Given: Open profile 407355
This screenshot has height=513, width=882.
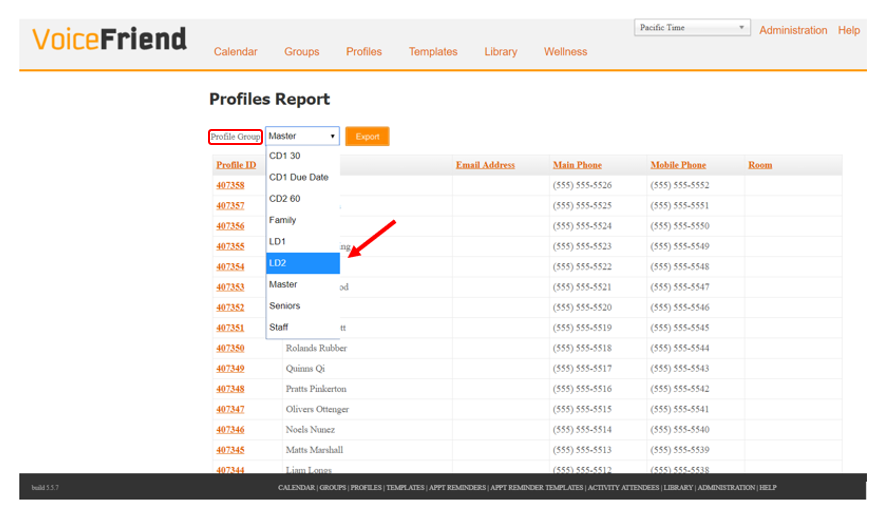Looking at the screenshot, I should tap(230, 246).
